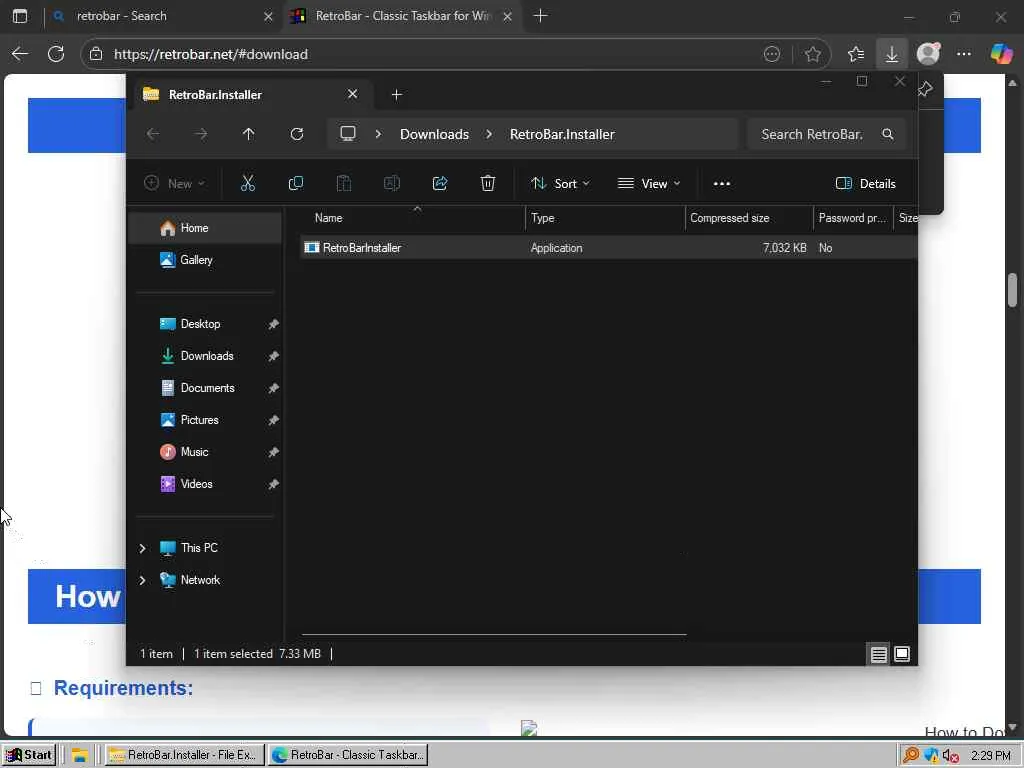Select Home in the navigation pane
The height and width of the screenshot is (768, 1024).
tap(206, 228)
